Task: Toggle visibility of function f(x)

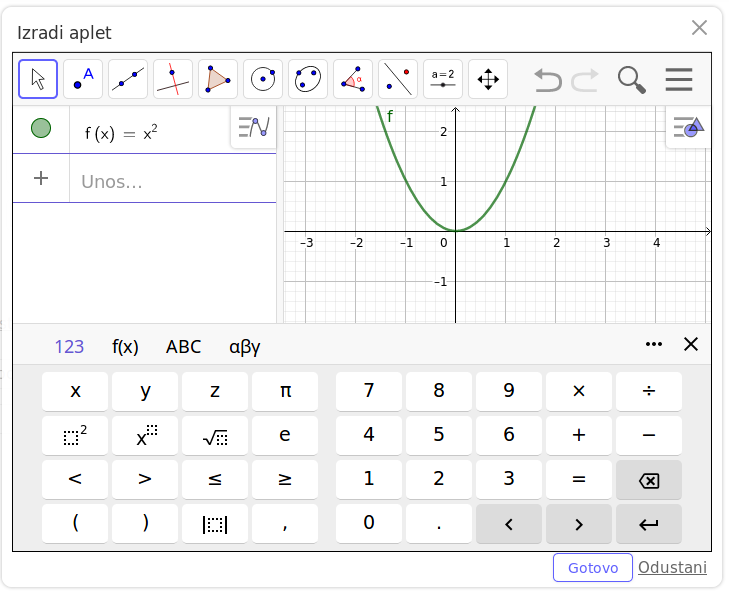Action: [x=41, y=128]
